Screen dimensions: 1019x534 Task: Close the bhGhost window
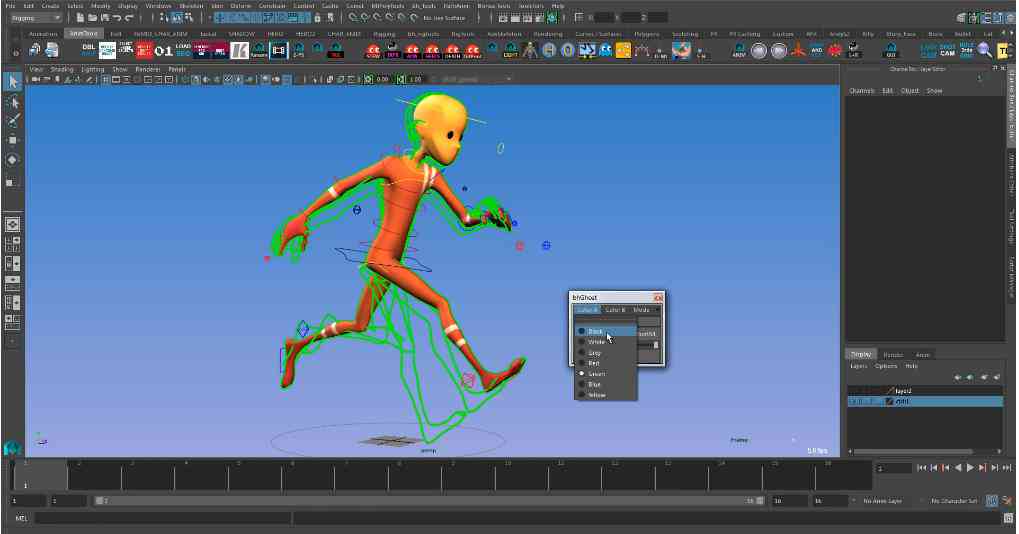click(x=658, y=298)
